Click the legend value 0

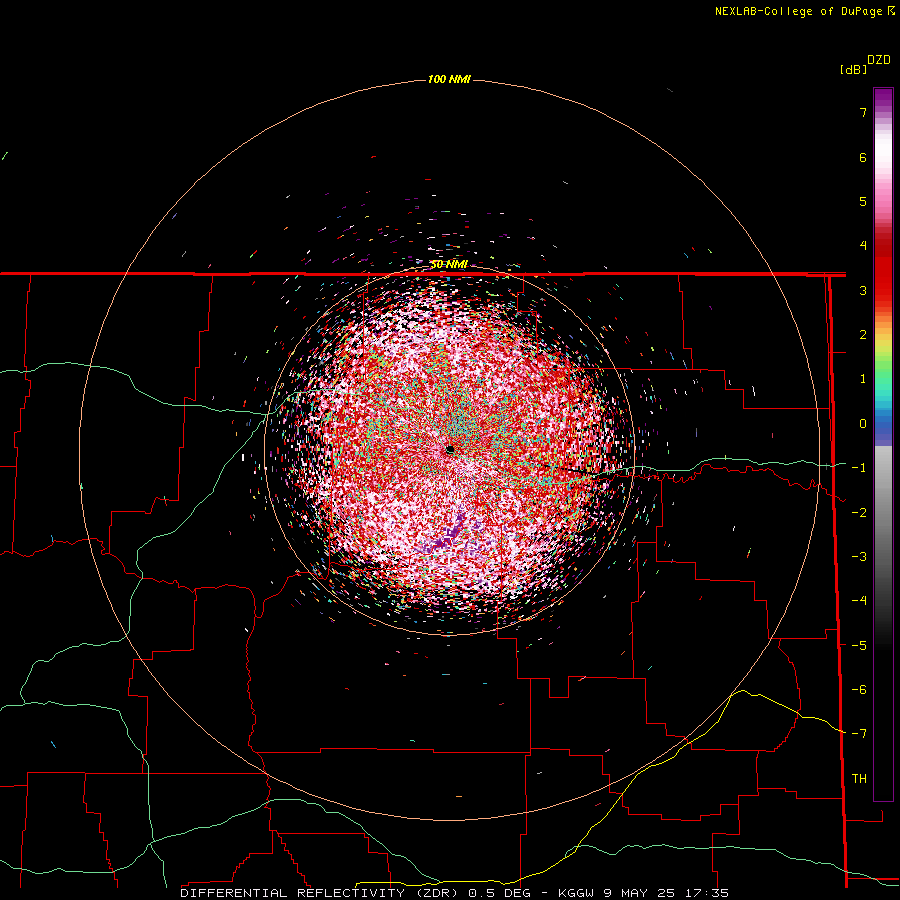pyautogui.click(x=863, y=424)
